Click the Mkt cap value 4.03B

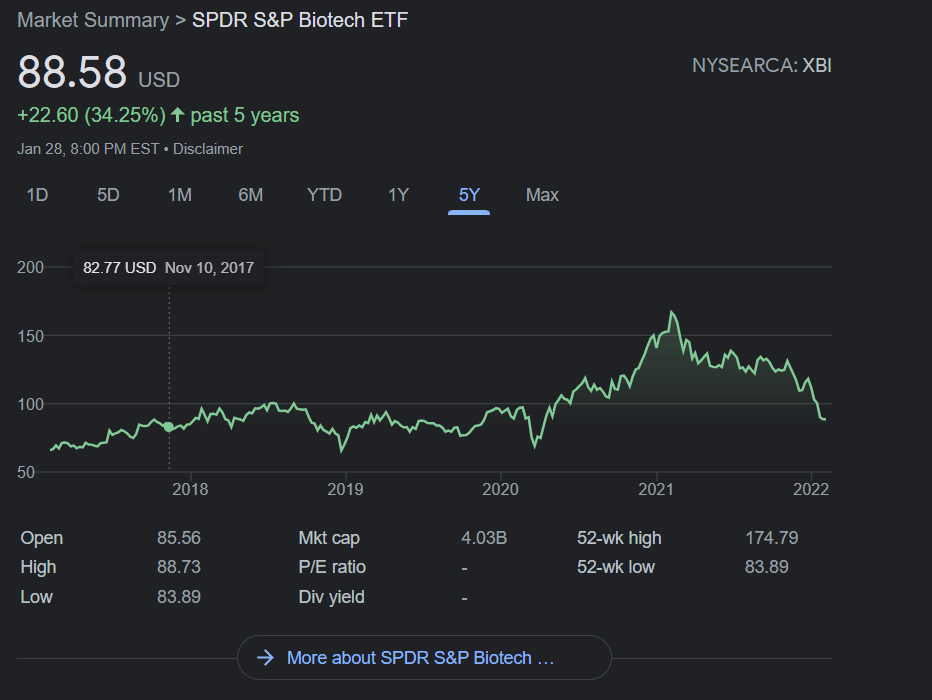(x=484, y=538)
